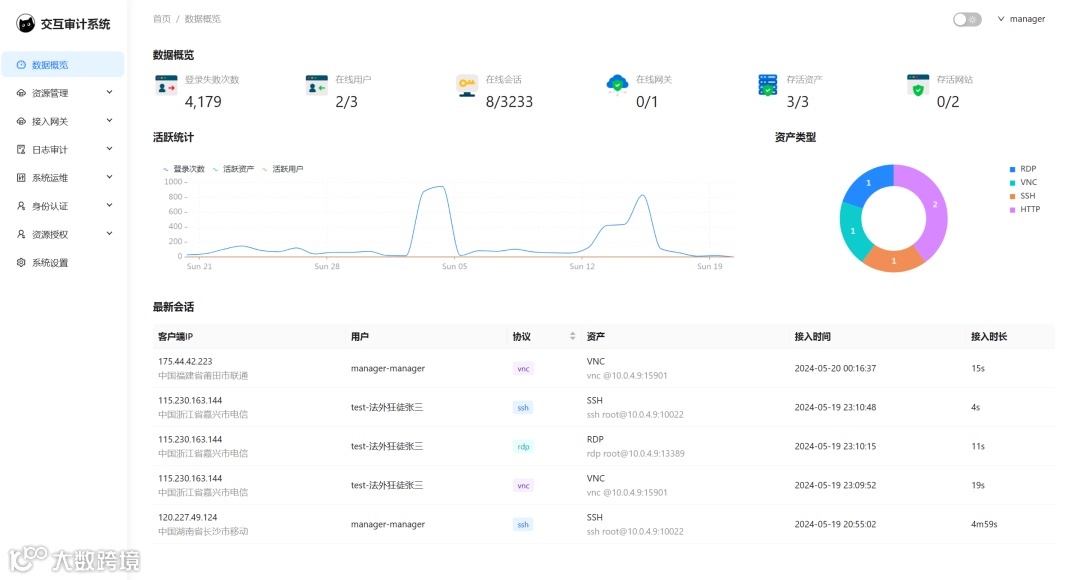The height and width of the screenshot is (580, 1080).
Task: Click the 接入时长 column header
Action: [989, 337]
